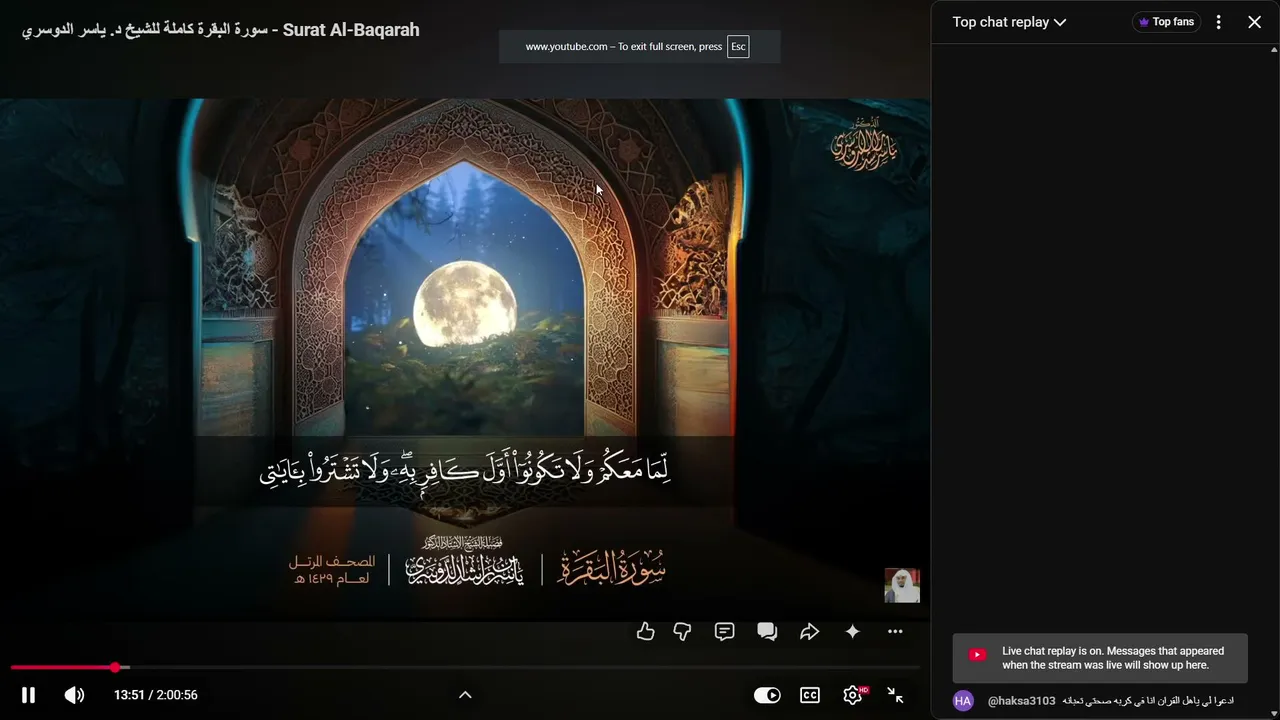
Task: Click the Surat Al-Baqarah video title
Action: click(221, 30)
